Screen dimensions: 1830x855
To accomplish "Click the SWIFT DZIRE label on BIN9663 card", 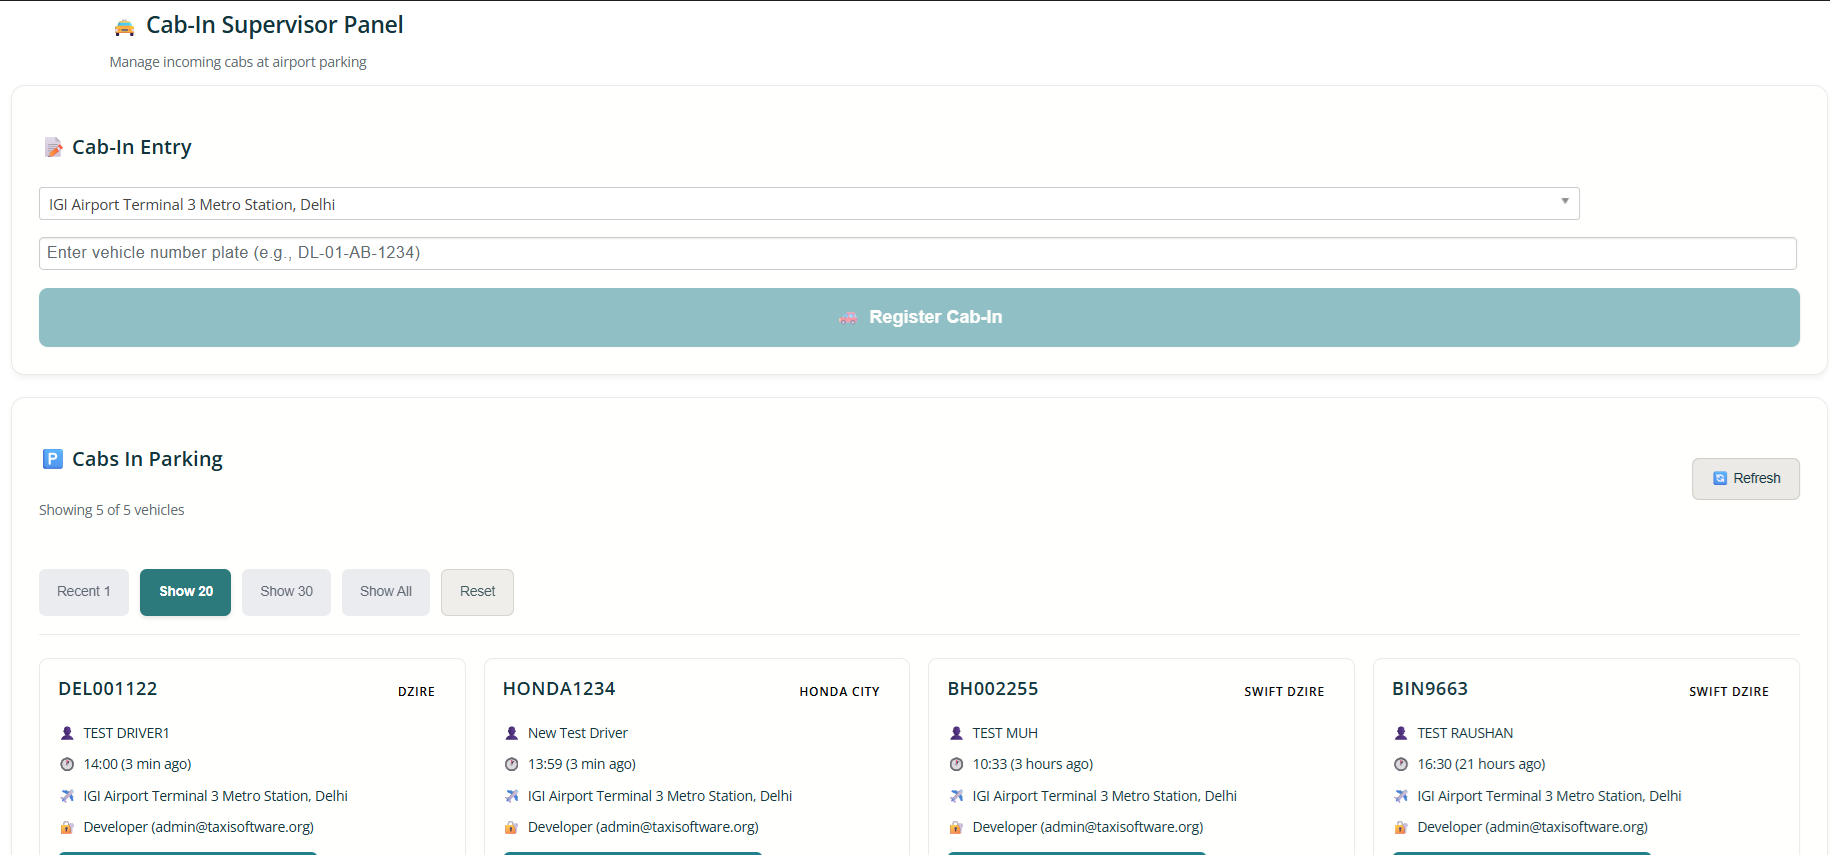I will [x=1729, y=692].
